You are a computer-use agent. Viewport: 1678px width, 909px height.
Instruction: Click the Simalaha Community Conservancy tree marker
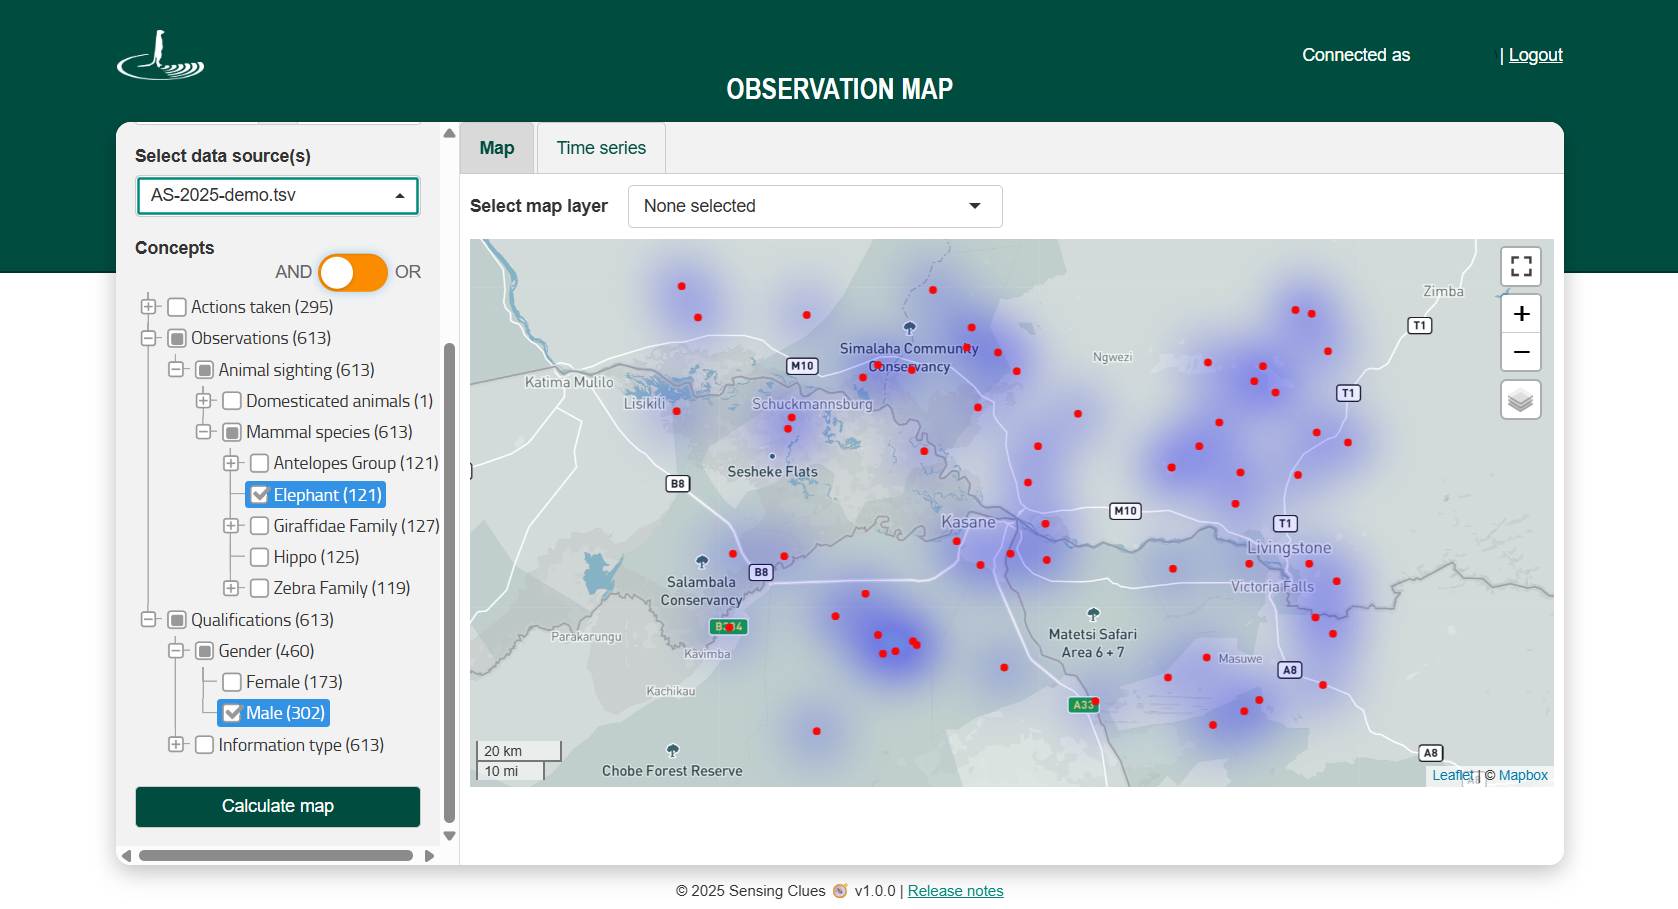click(910, 328)
